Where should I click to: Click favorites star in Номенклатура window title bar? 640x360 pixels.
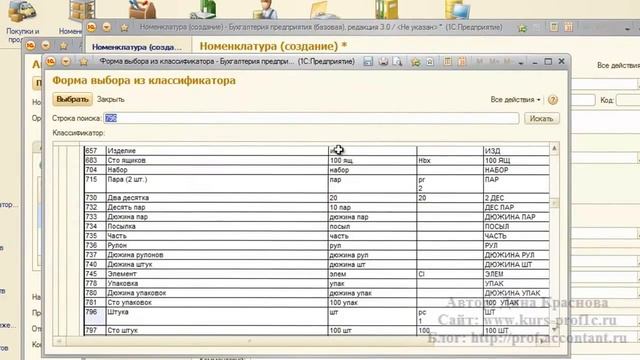[124, 27]
